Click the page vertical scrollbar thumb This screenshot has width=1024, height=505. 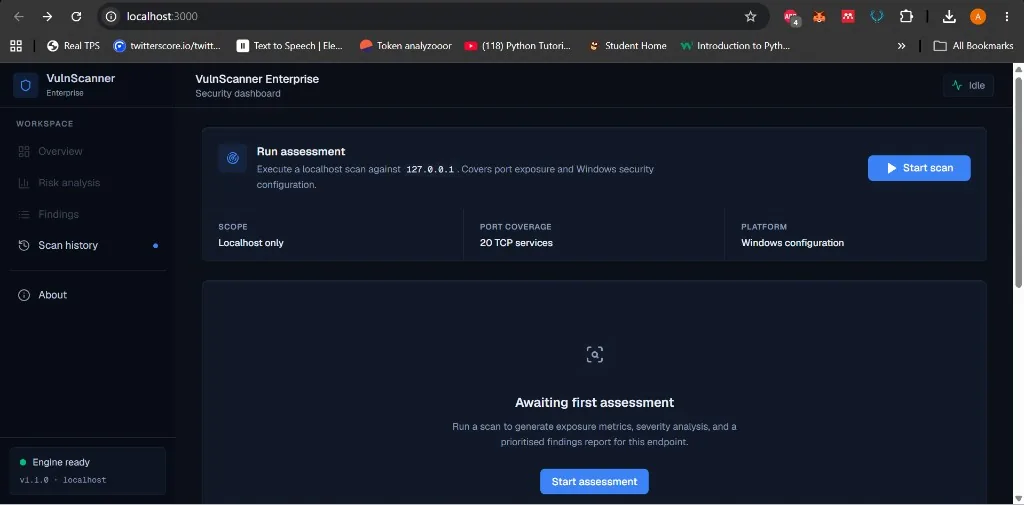pos(1018,182)
